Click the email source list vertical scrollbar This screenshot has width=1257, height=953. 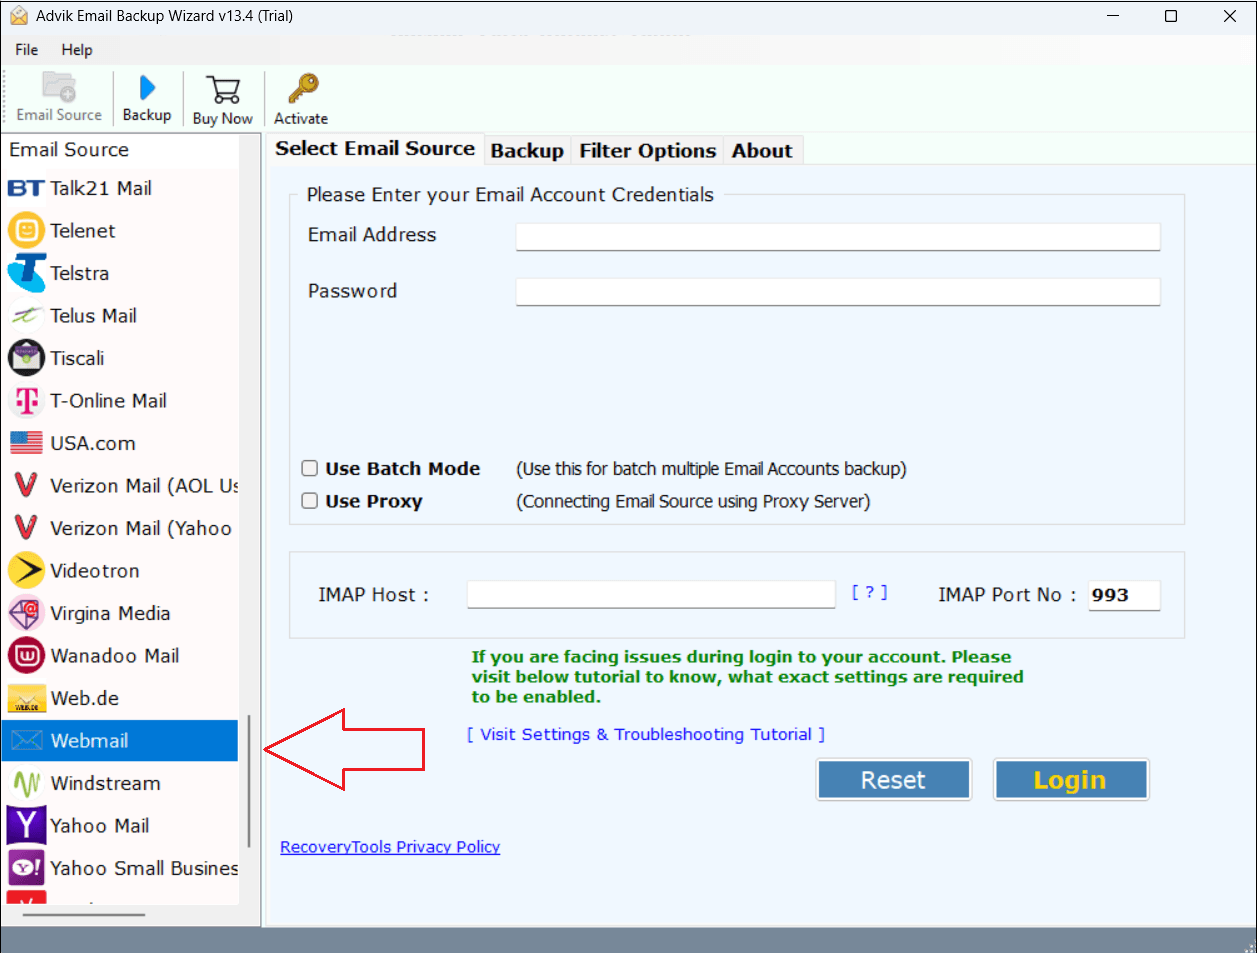(x=249, y=781)
